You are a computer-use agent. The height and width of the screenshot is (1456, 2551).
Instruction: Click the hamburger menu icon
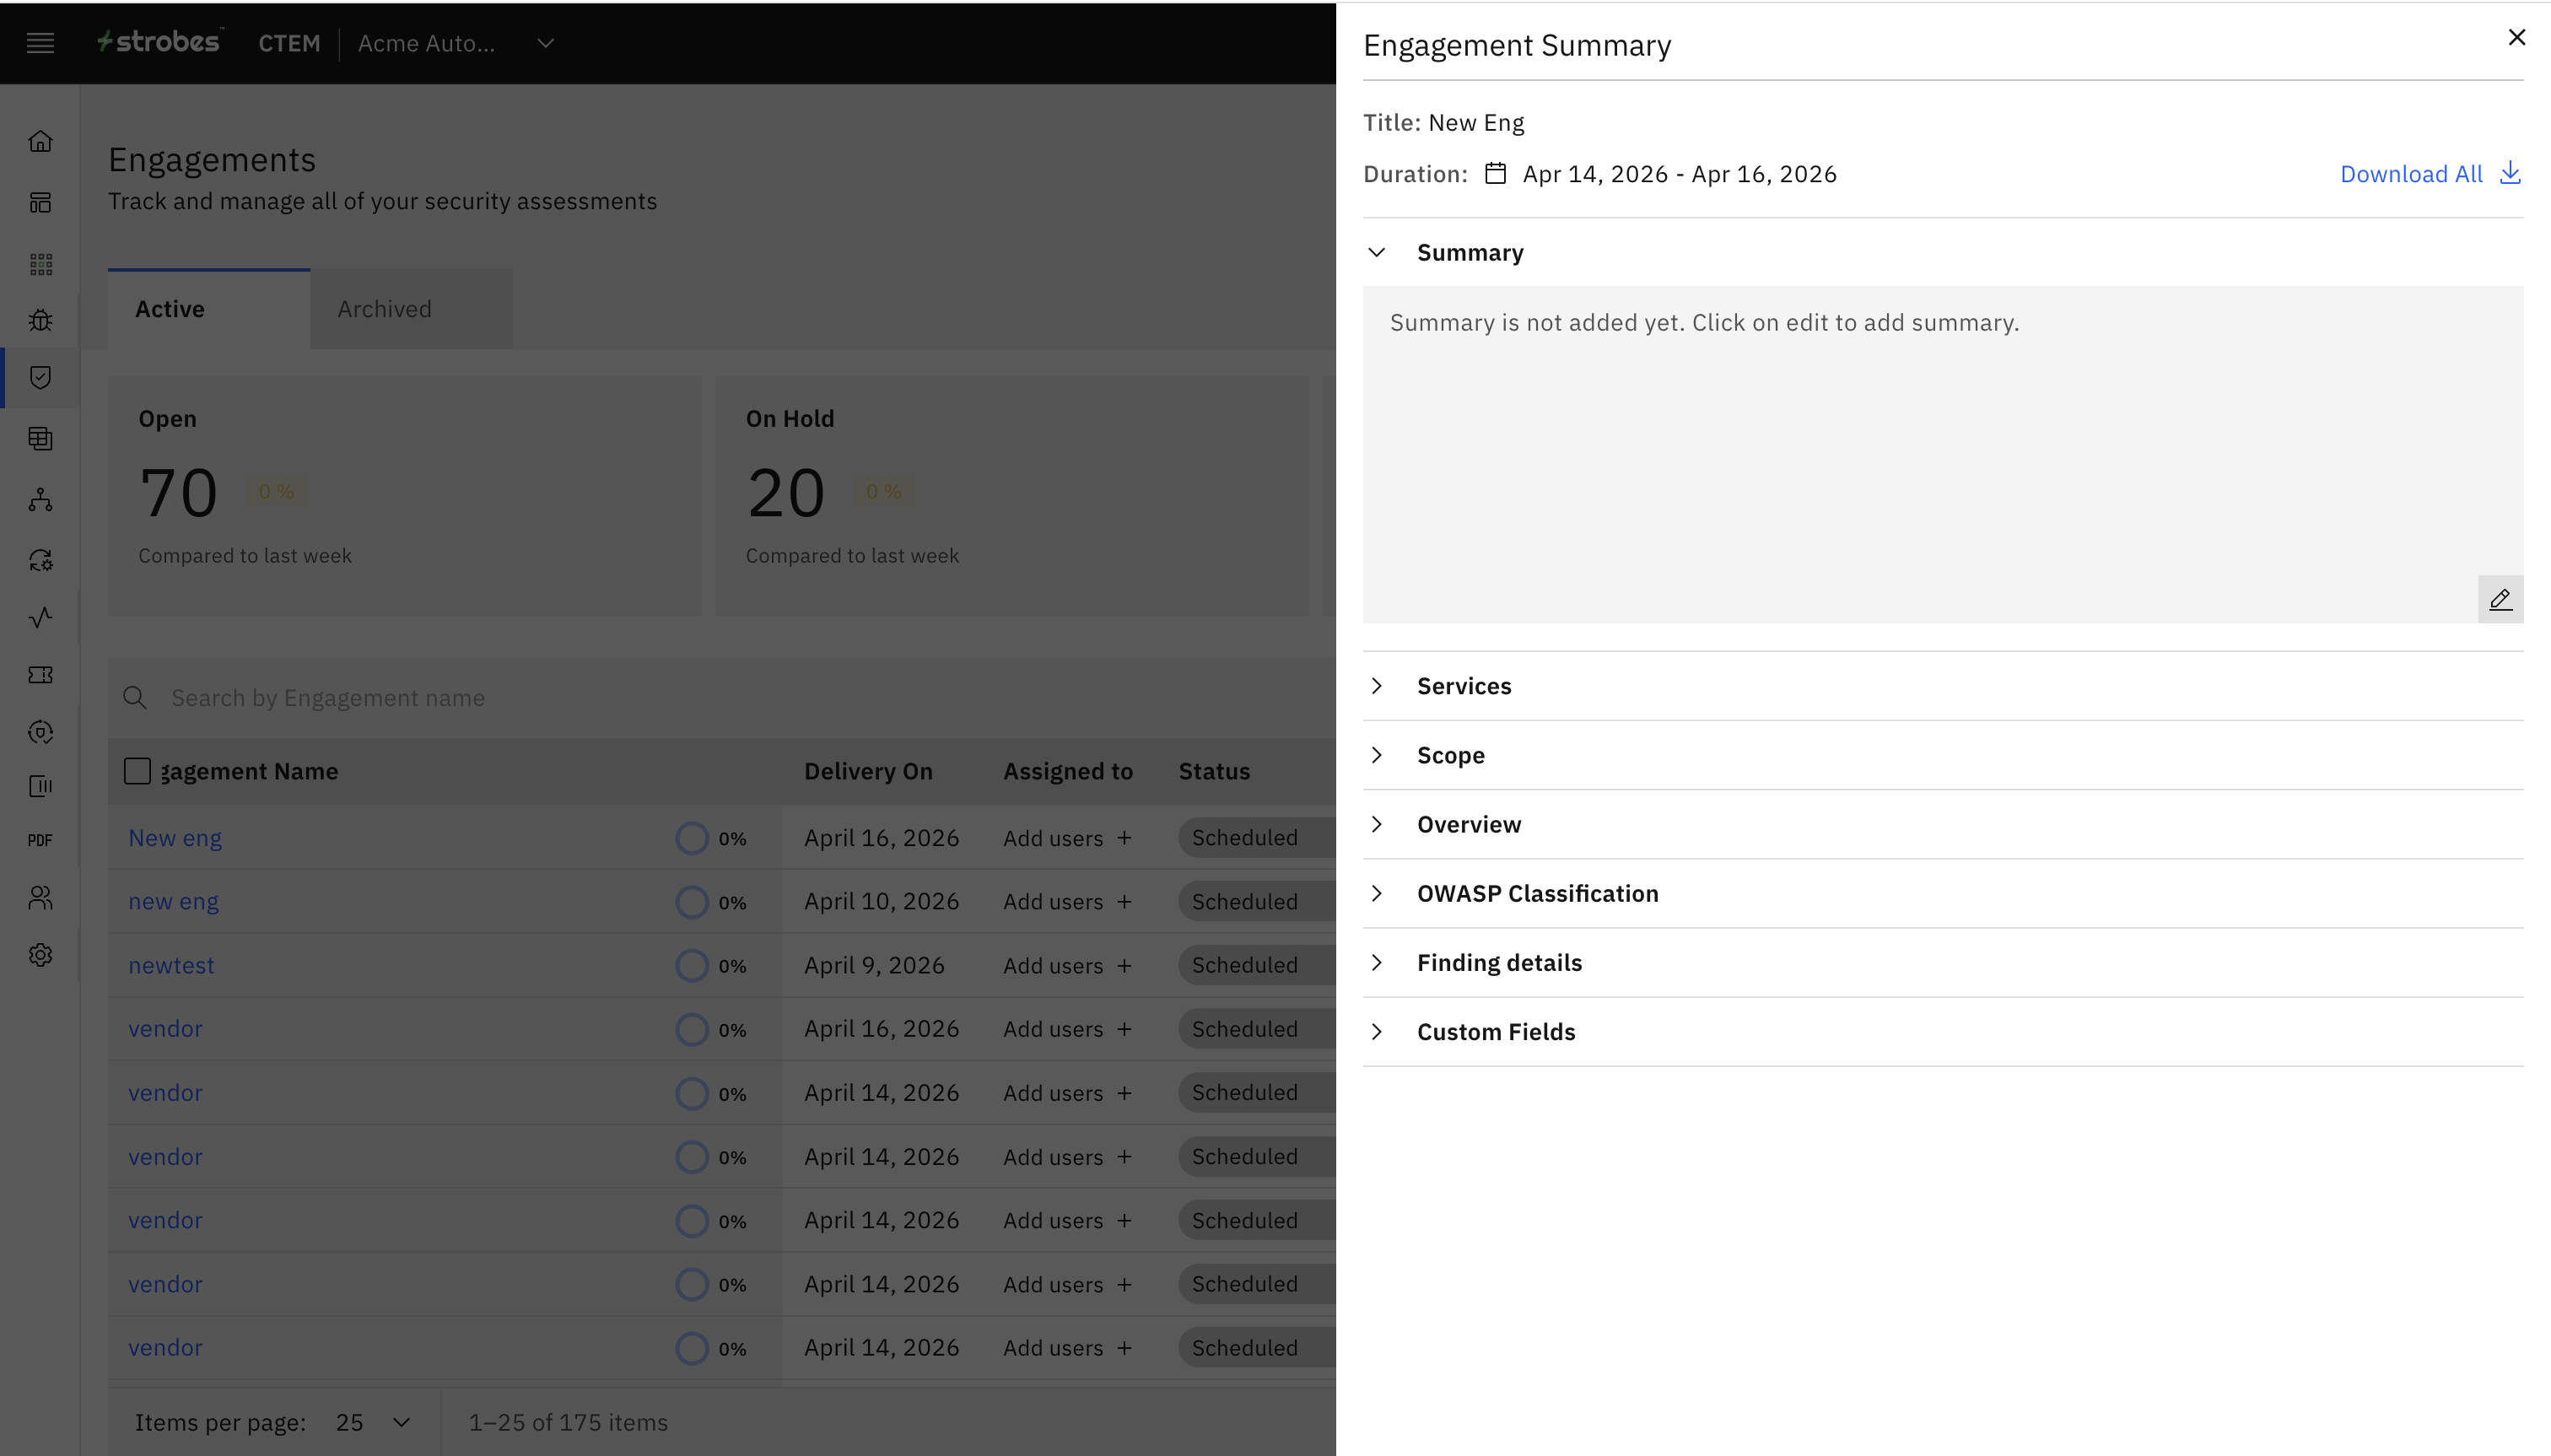coord(40,43)
